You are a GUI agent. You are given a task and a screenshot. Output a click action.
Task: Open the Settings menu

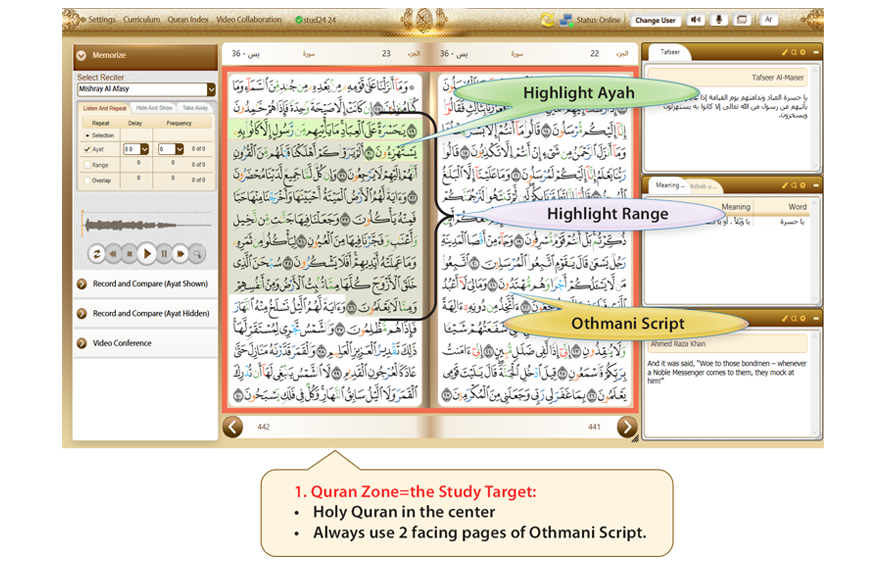pyautogui.click(x=102, y=20)
